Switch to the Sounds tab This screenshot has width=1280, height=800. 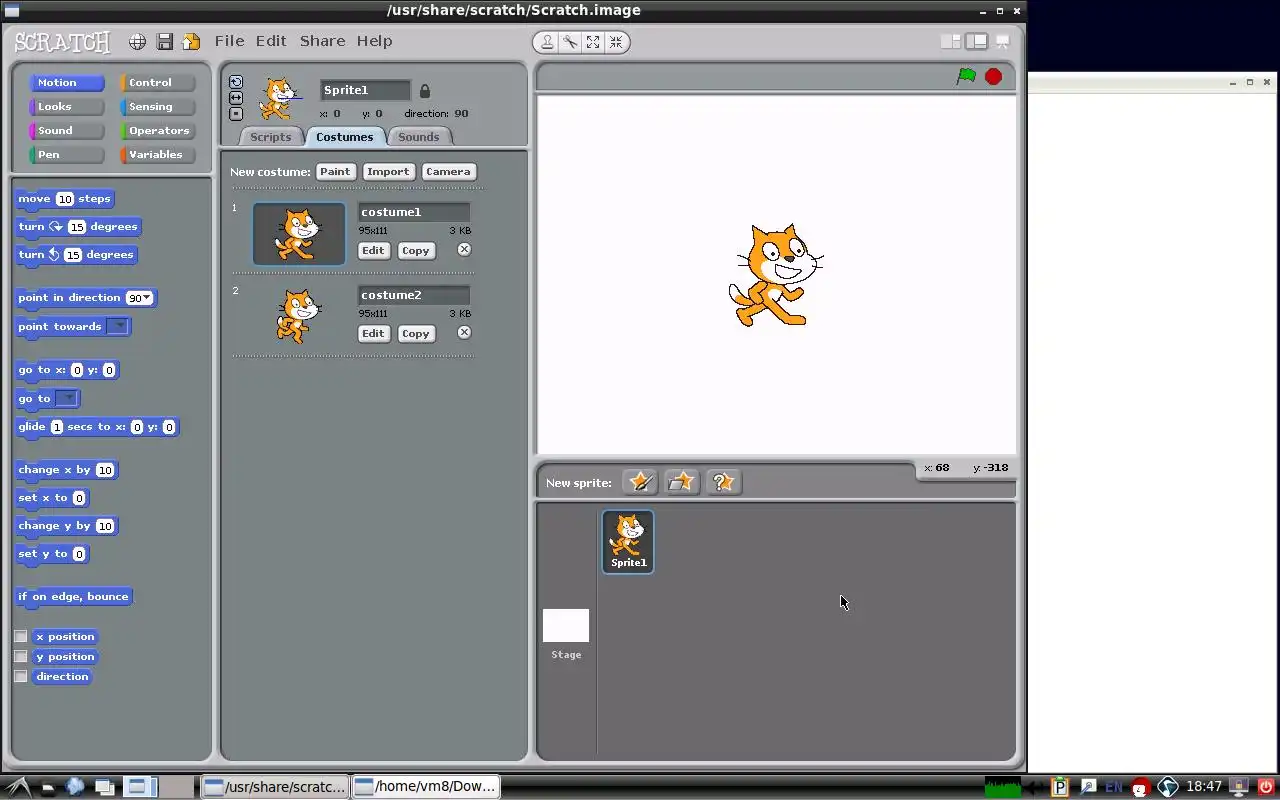point(418,137)
